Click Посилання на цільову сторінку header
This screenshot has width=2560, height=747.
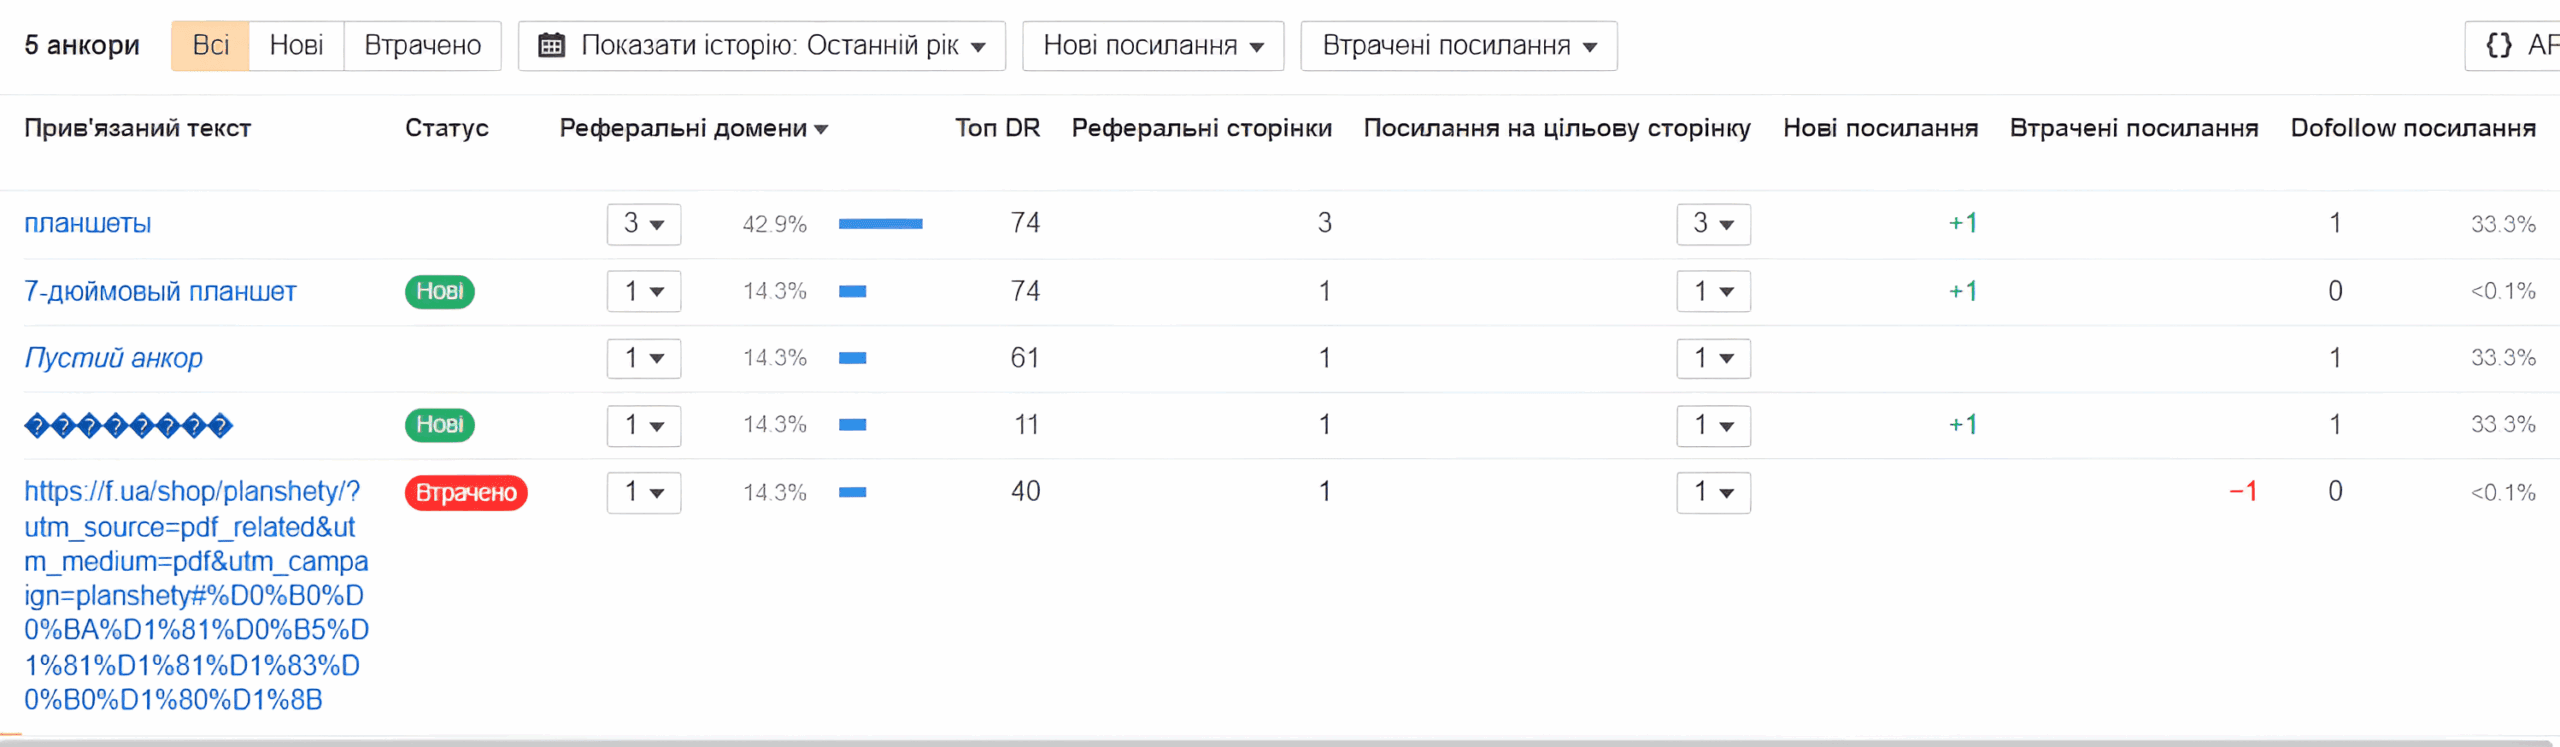pos(1557,128)
